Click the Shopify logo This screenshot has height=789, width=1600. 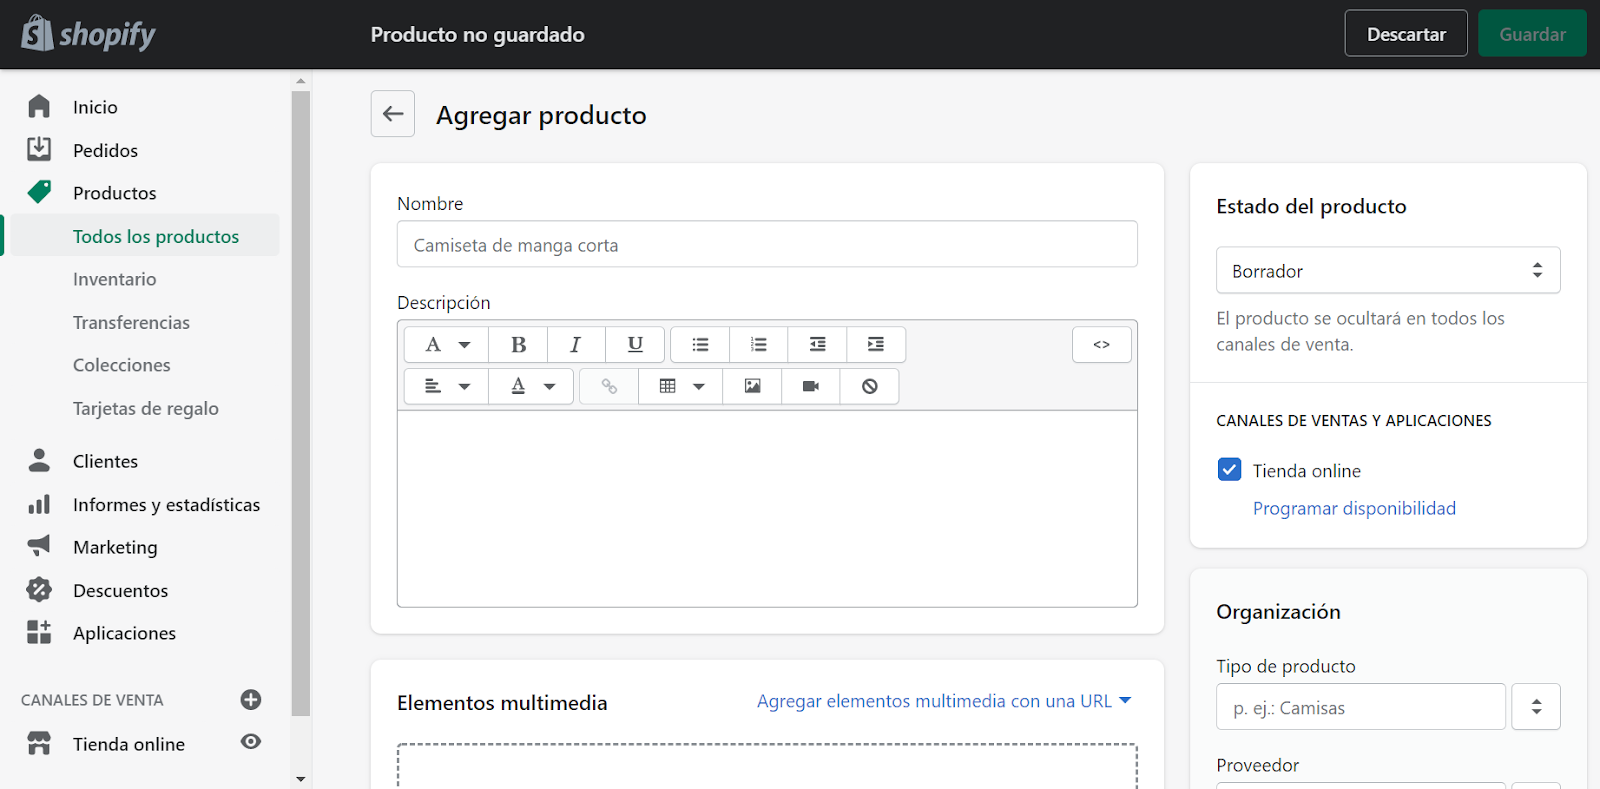(x=88, y=34)
